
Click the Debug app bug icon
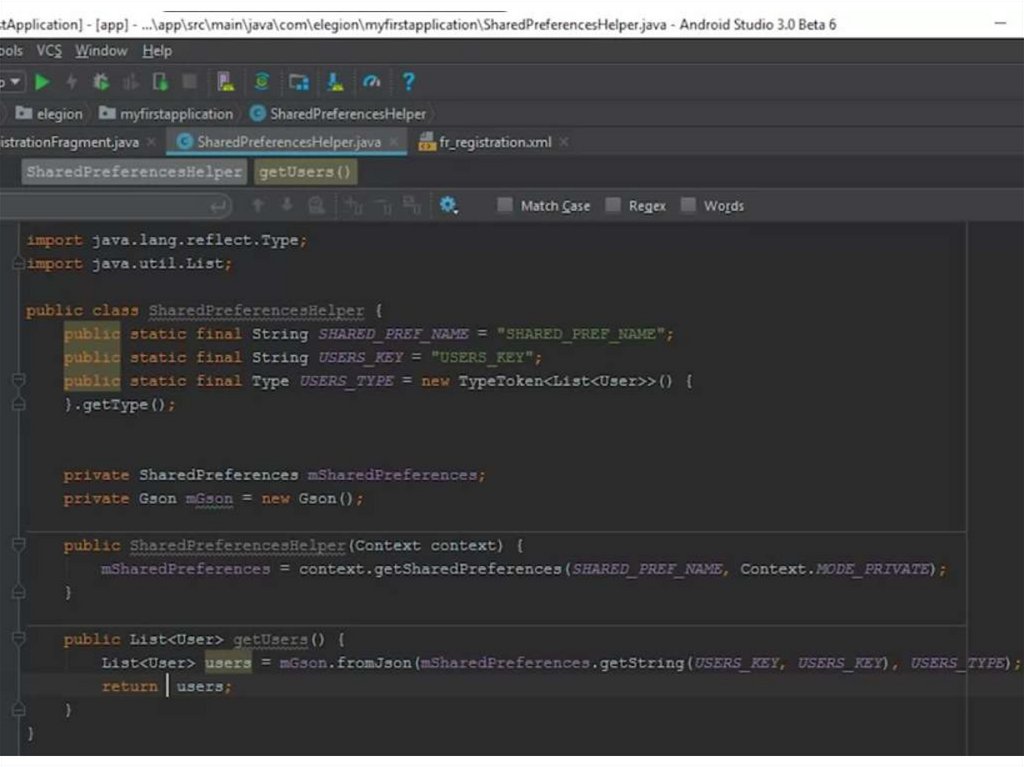coord(100,82)
